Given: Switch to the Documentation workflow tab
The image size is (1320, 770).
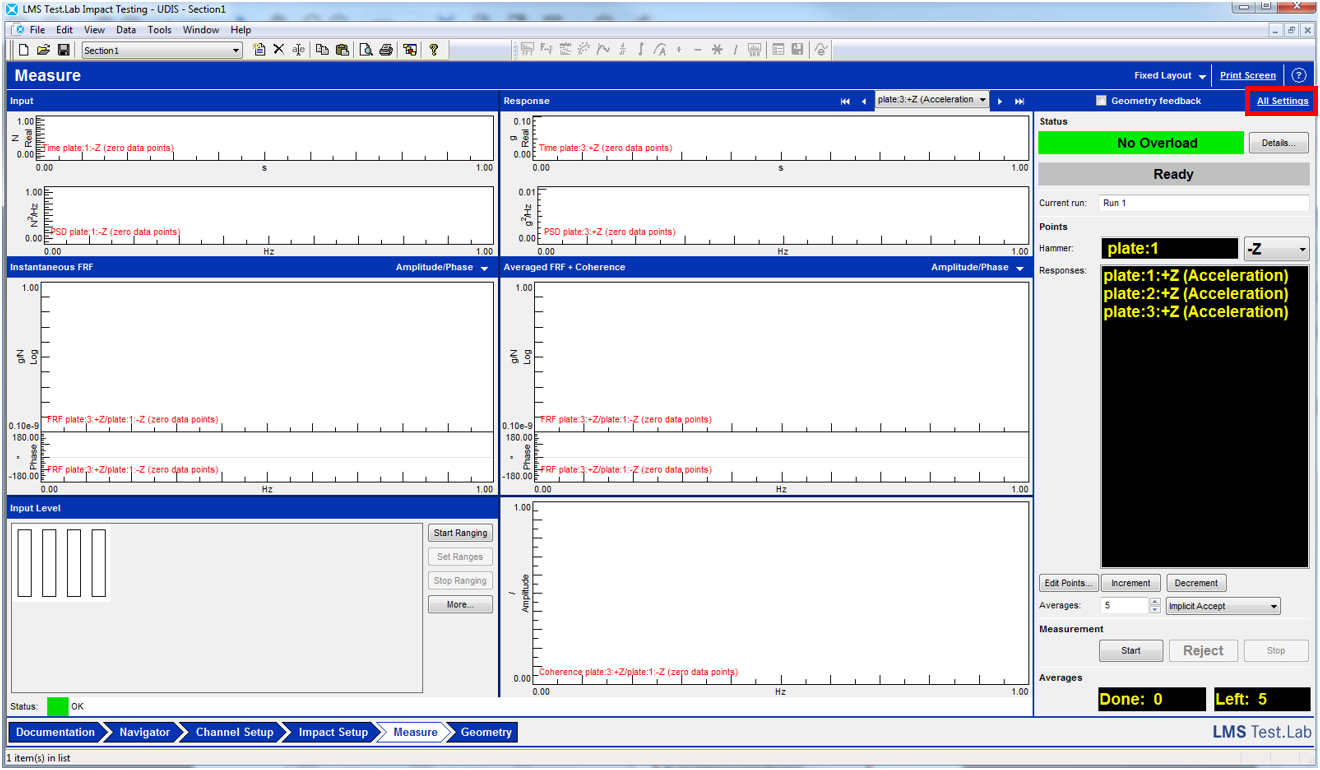Looking at the screenshot, I should pyautogui.click(x=55, y=732).
